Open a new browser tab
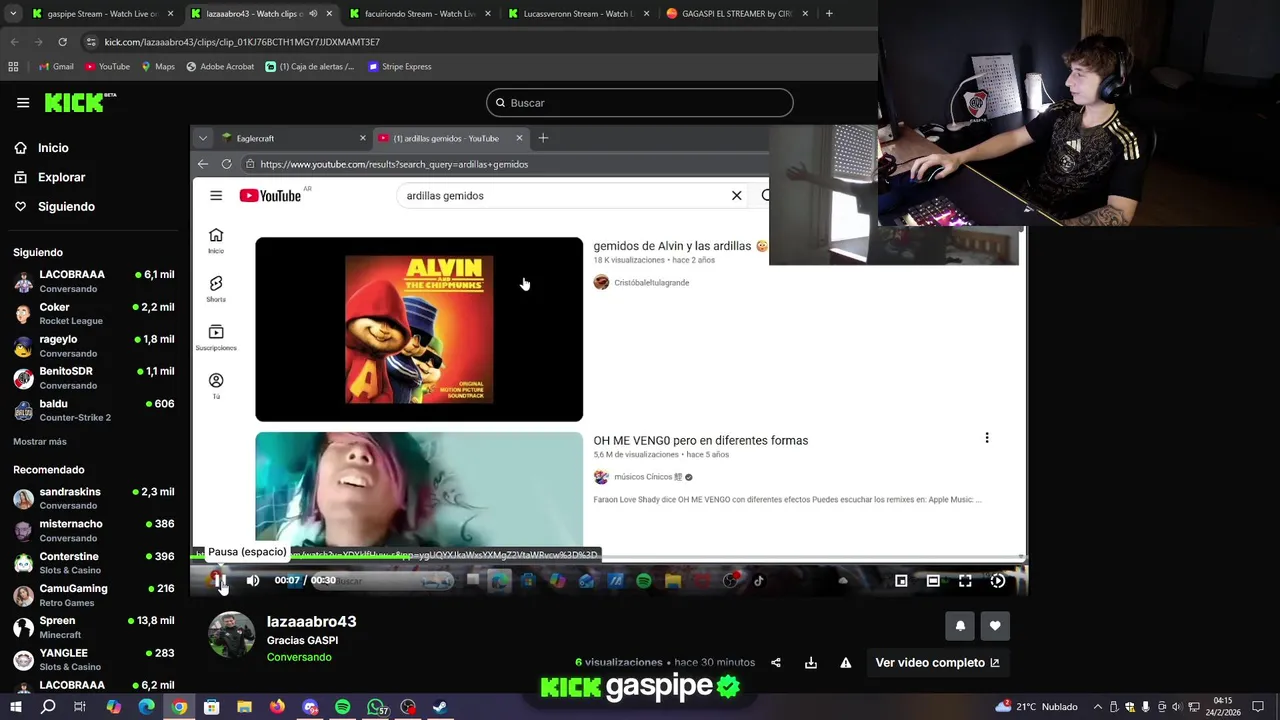 [x=829, y=14]
